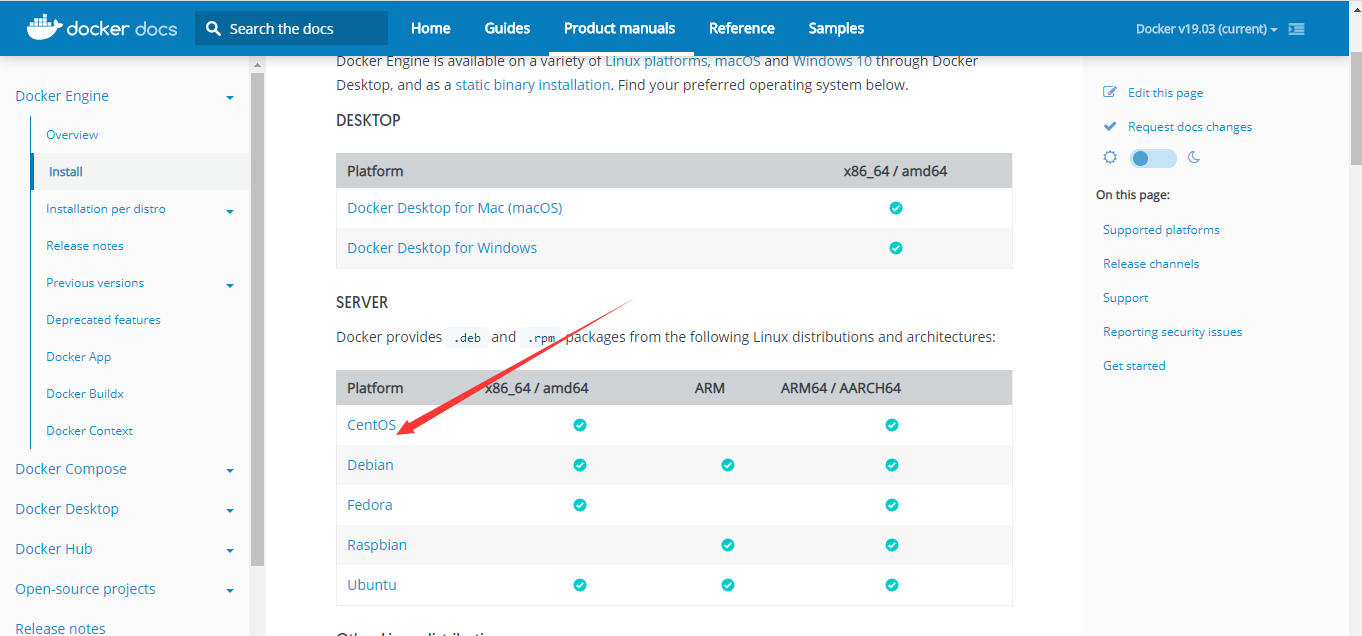Jump to Reporting security issues section
This screenshot has width=1362, height=636.
point(1172,332)
